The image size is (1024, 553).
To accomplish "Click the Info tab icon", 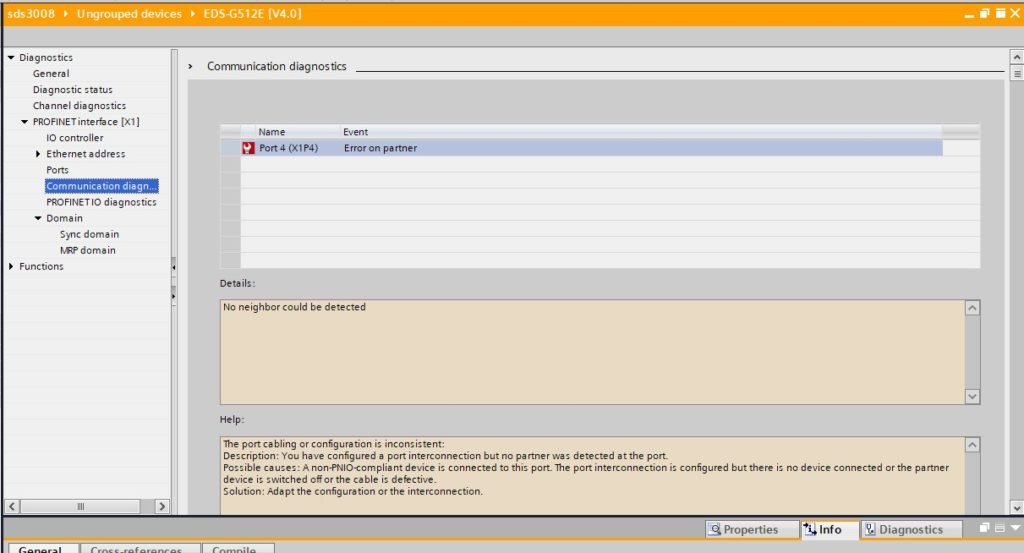I will [x=810, y=529].
